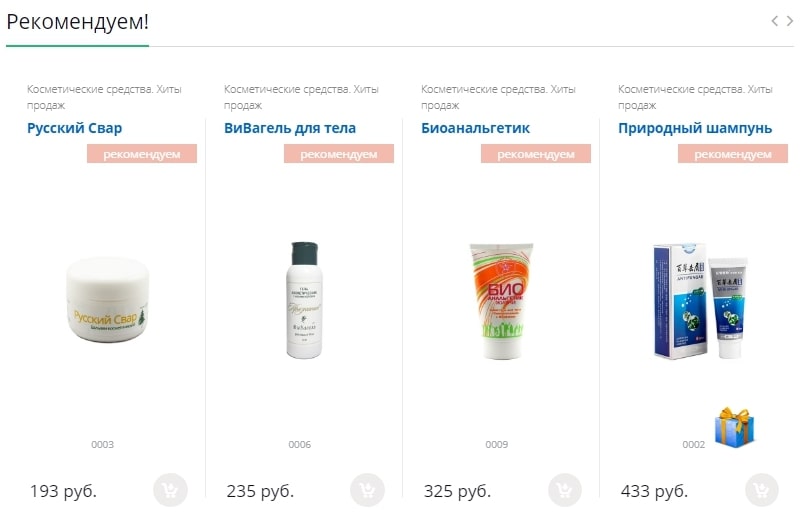806x515 pixels.
Task: Open the Русский Свар product title link
Action: 75,128
